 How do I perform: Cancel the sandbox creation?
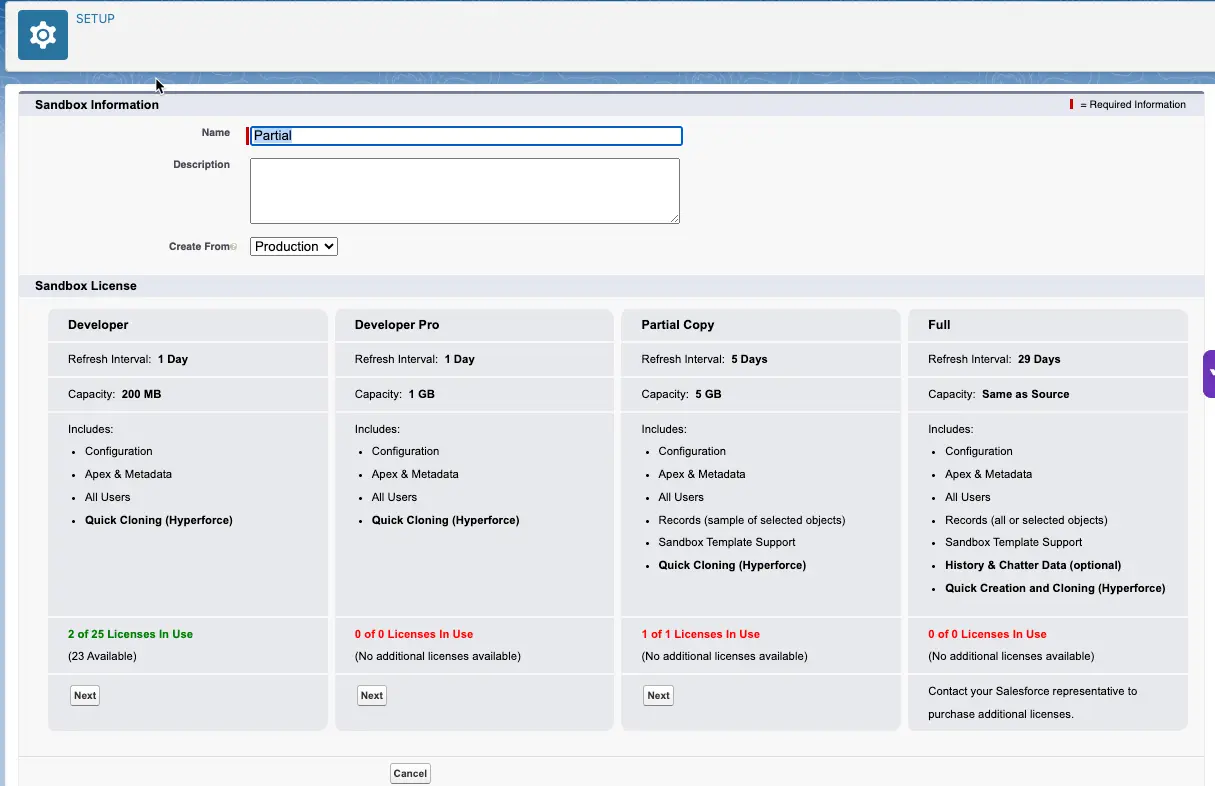410,773
